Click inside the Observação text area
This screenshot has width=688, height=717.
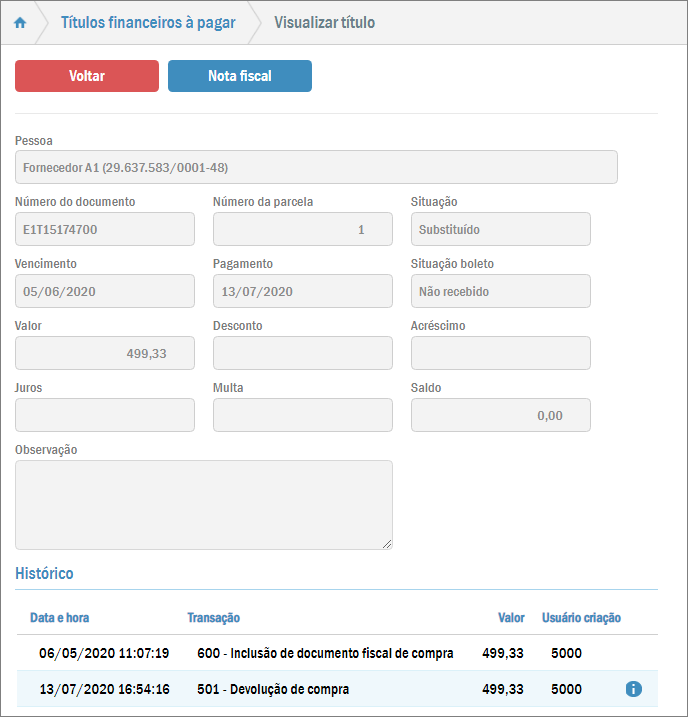(x=203, y=504)
